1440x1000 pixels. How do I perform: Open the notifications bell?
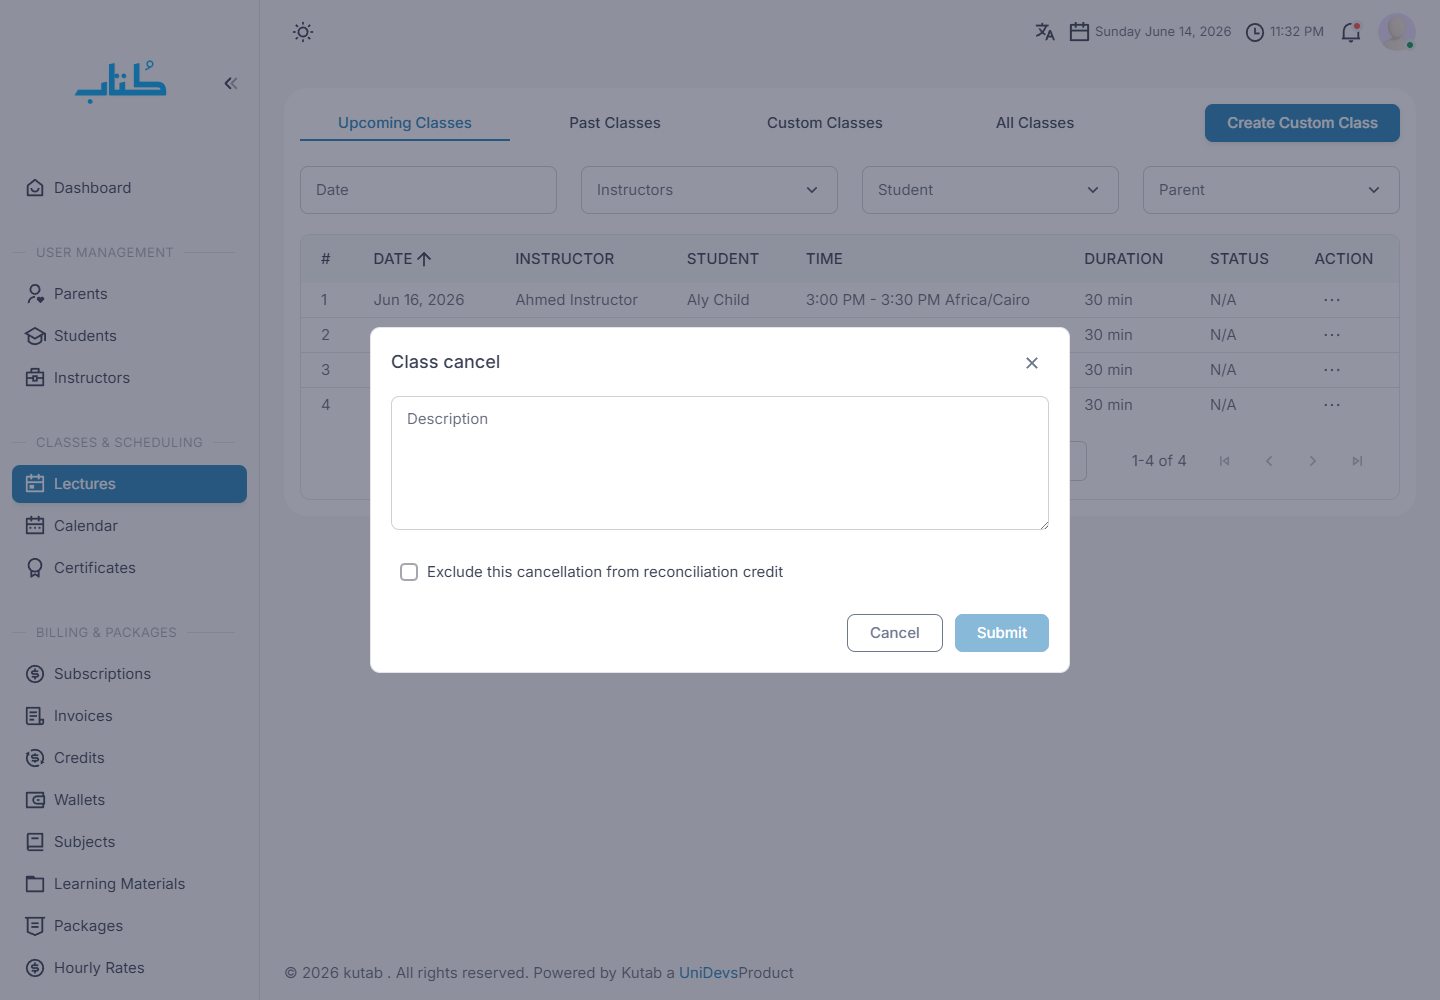(x=1351, y=32)
